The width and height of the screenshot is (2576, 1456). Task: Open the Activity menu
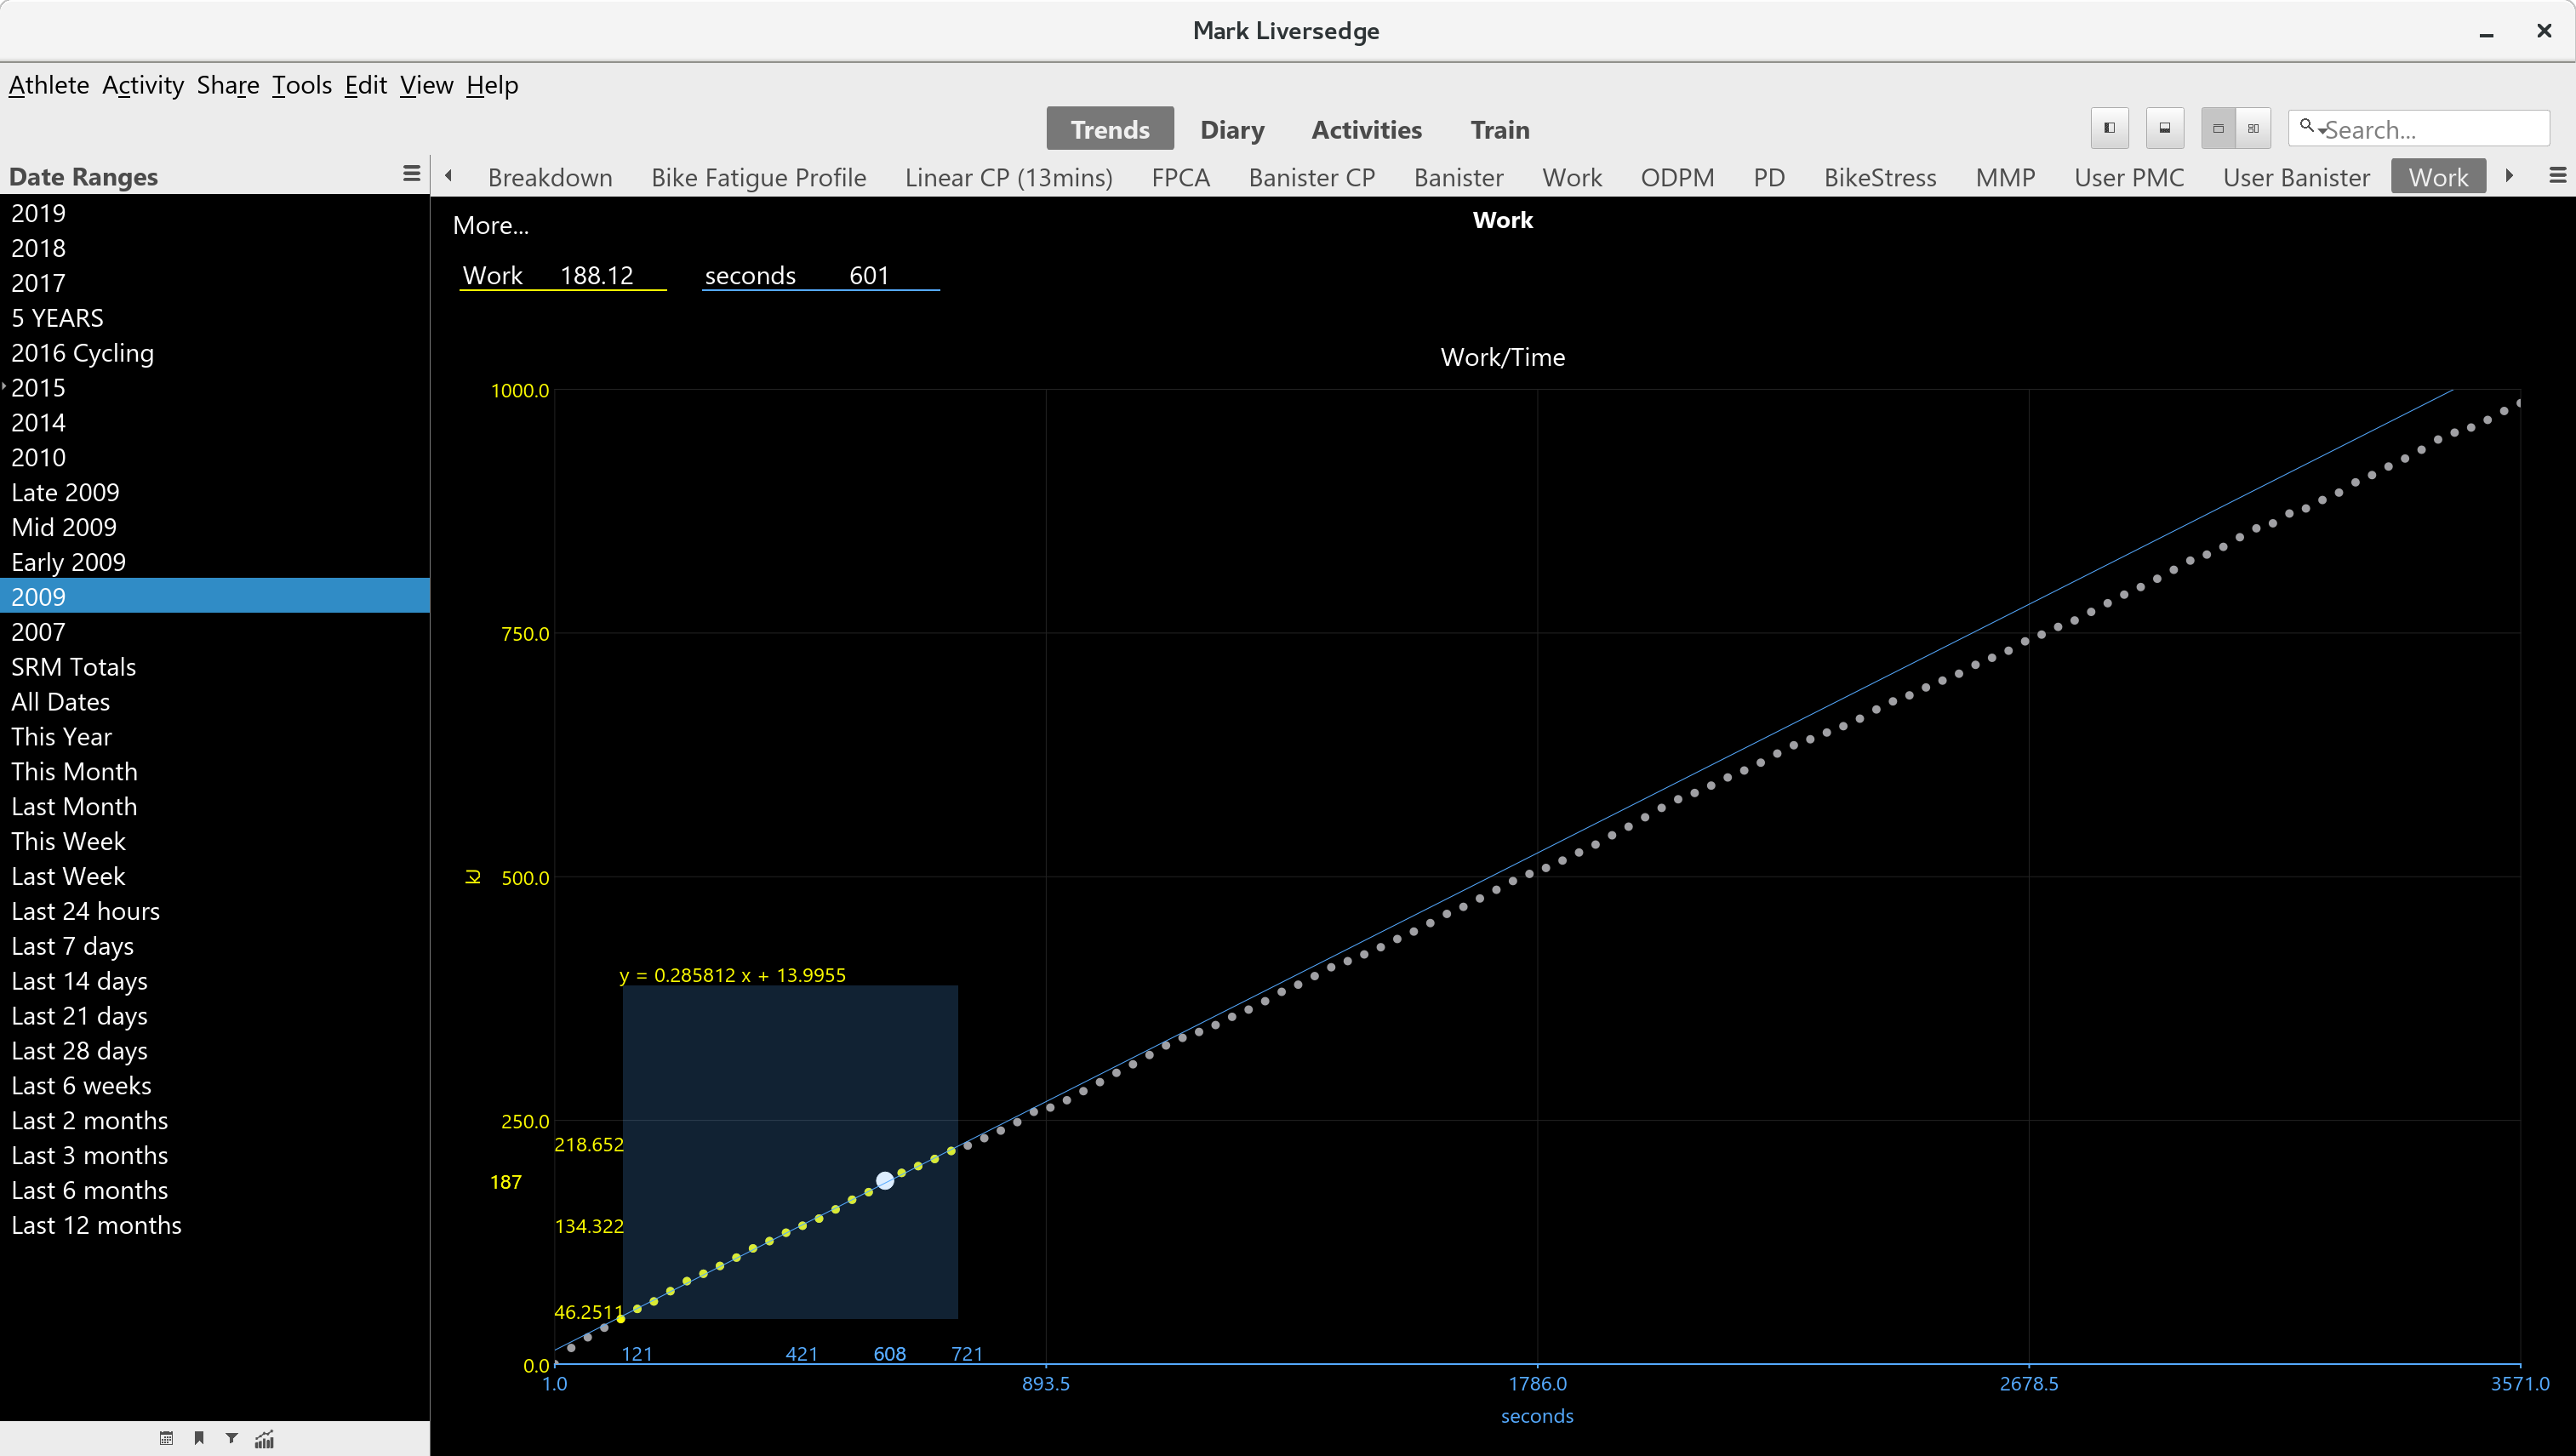(142, 85)
